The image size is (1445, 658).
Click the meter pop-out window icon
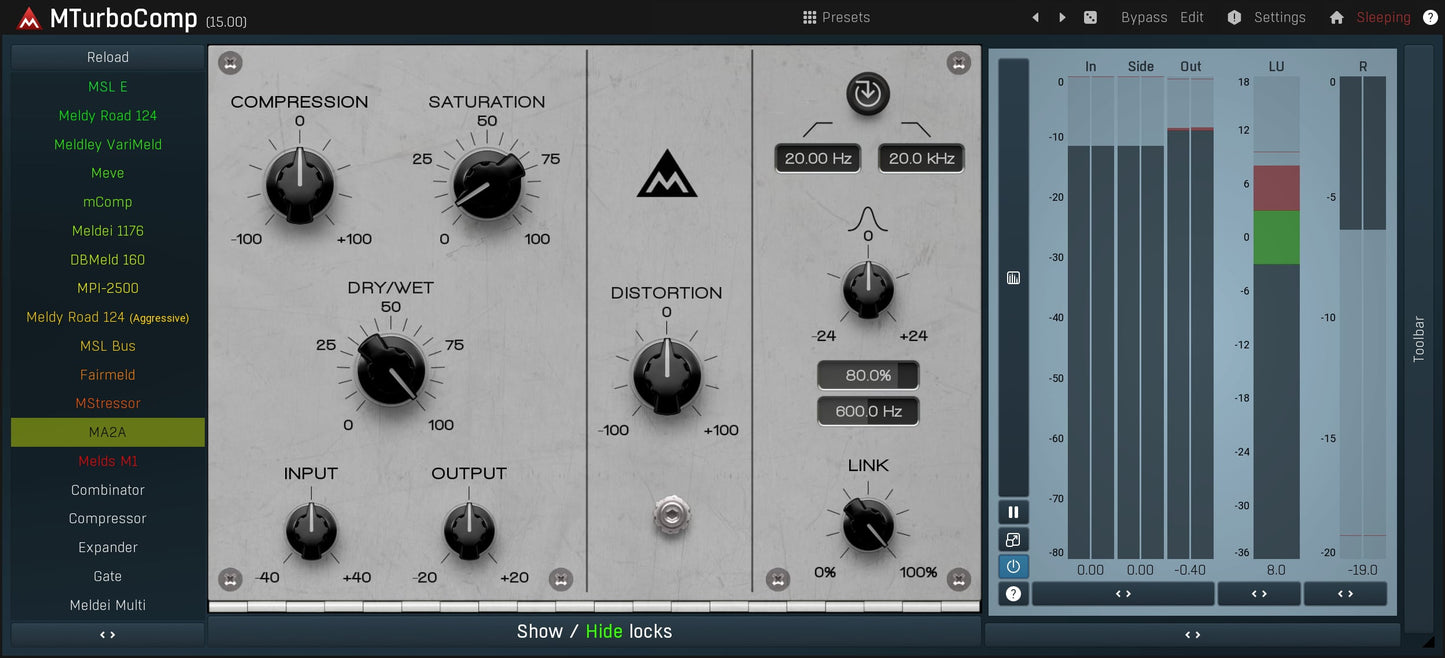[1013, 540]
